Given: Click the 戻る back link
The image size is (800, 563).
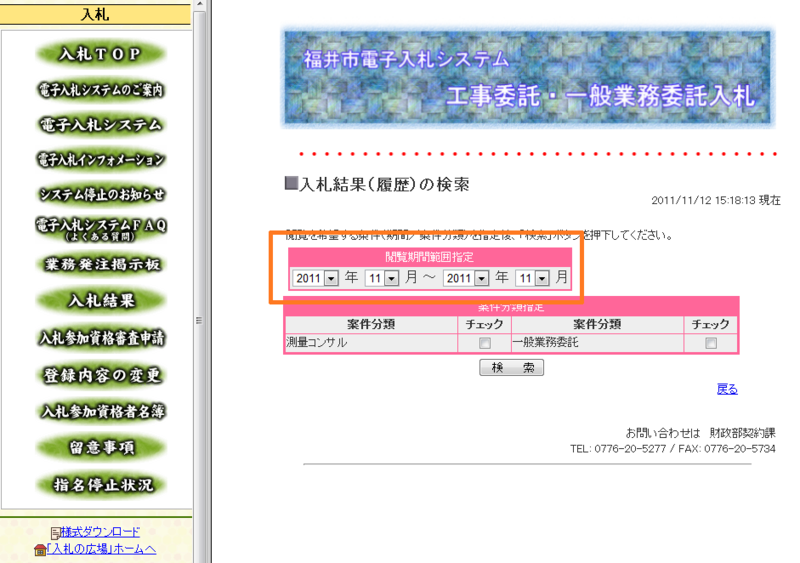Looking at the screenshot, I should tap(727, 389).
